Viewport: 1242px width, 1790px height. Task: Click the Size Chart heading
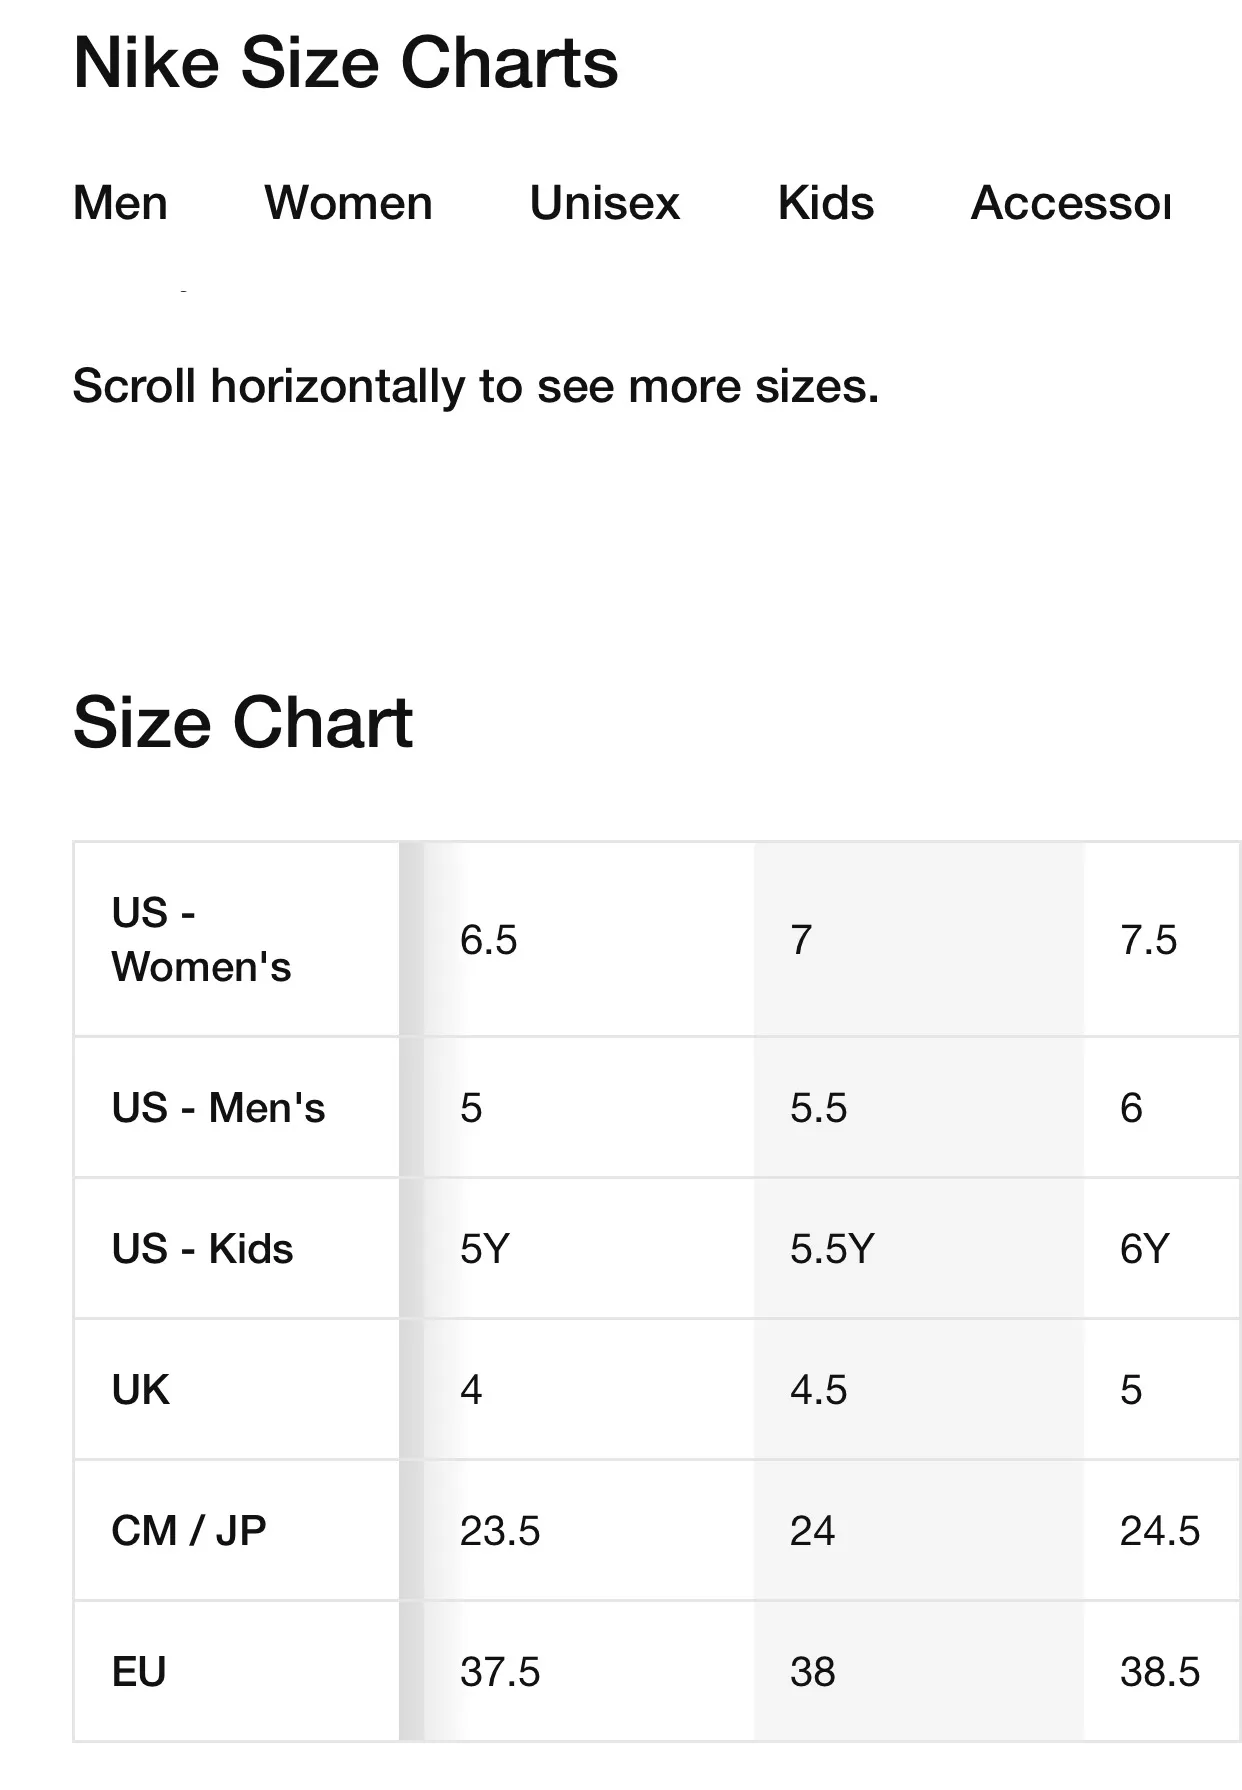click(243, 722)
